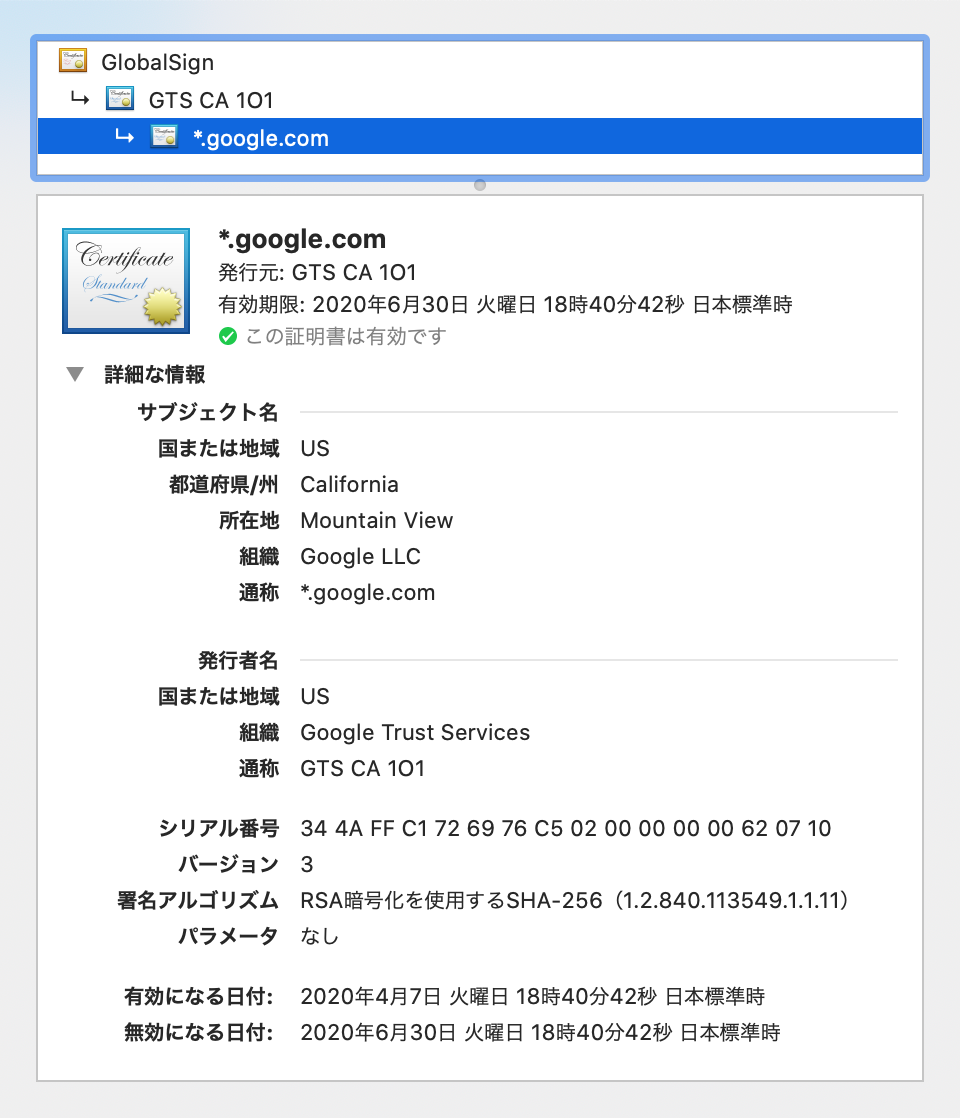Click the シリアル番号 field label
The image size is (960, 1118).
218,829
